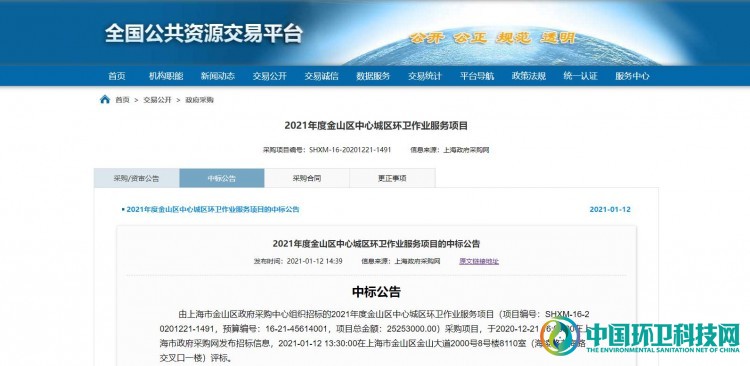Click 交易公开 breadcrumb link
Viewport: 750px width, 366px height.
[157, 100]
